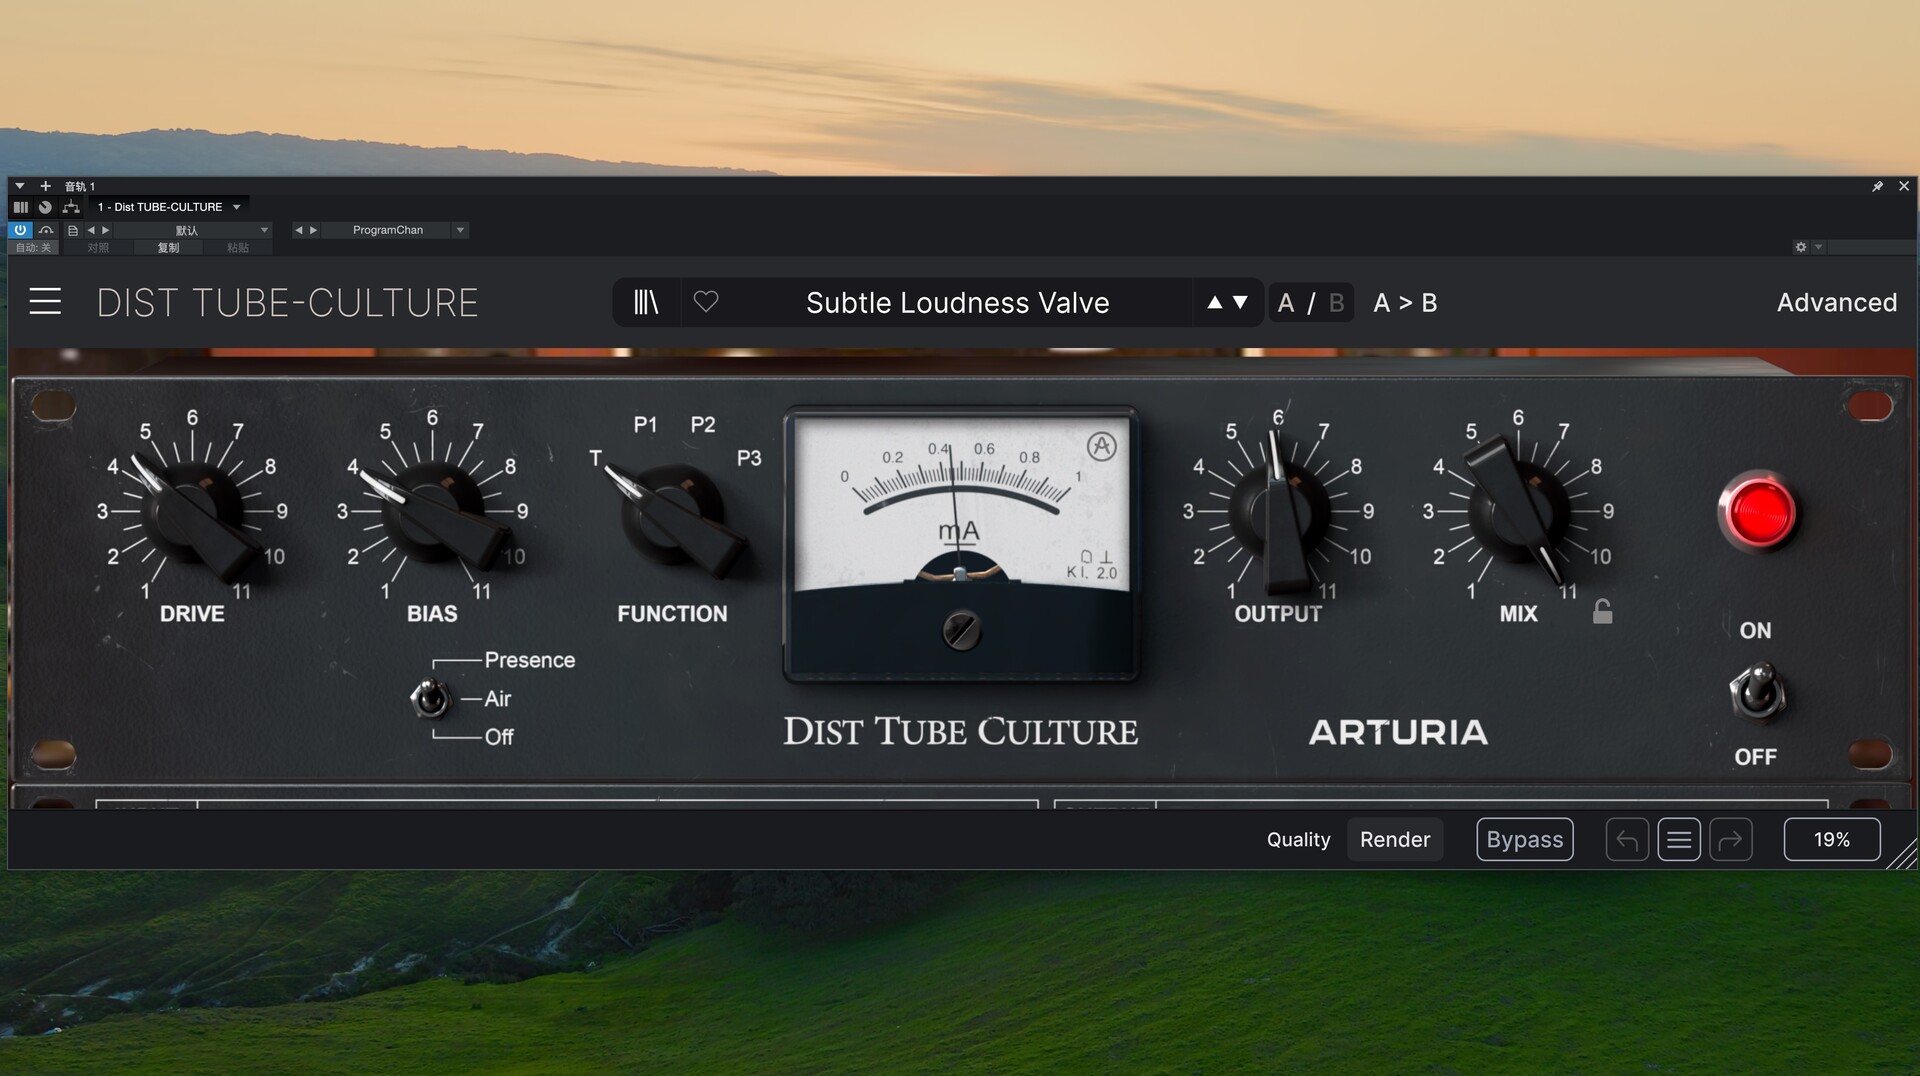Select the Render quality option
1920x1076 pixels.
pyautogui.click(x=1394, y=839)
